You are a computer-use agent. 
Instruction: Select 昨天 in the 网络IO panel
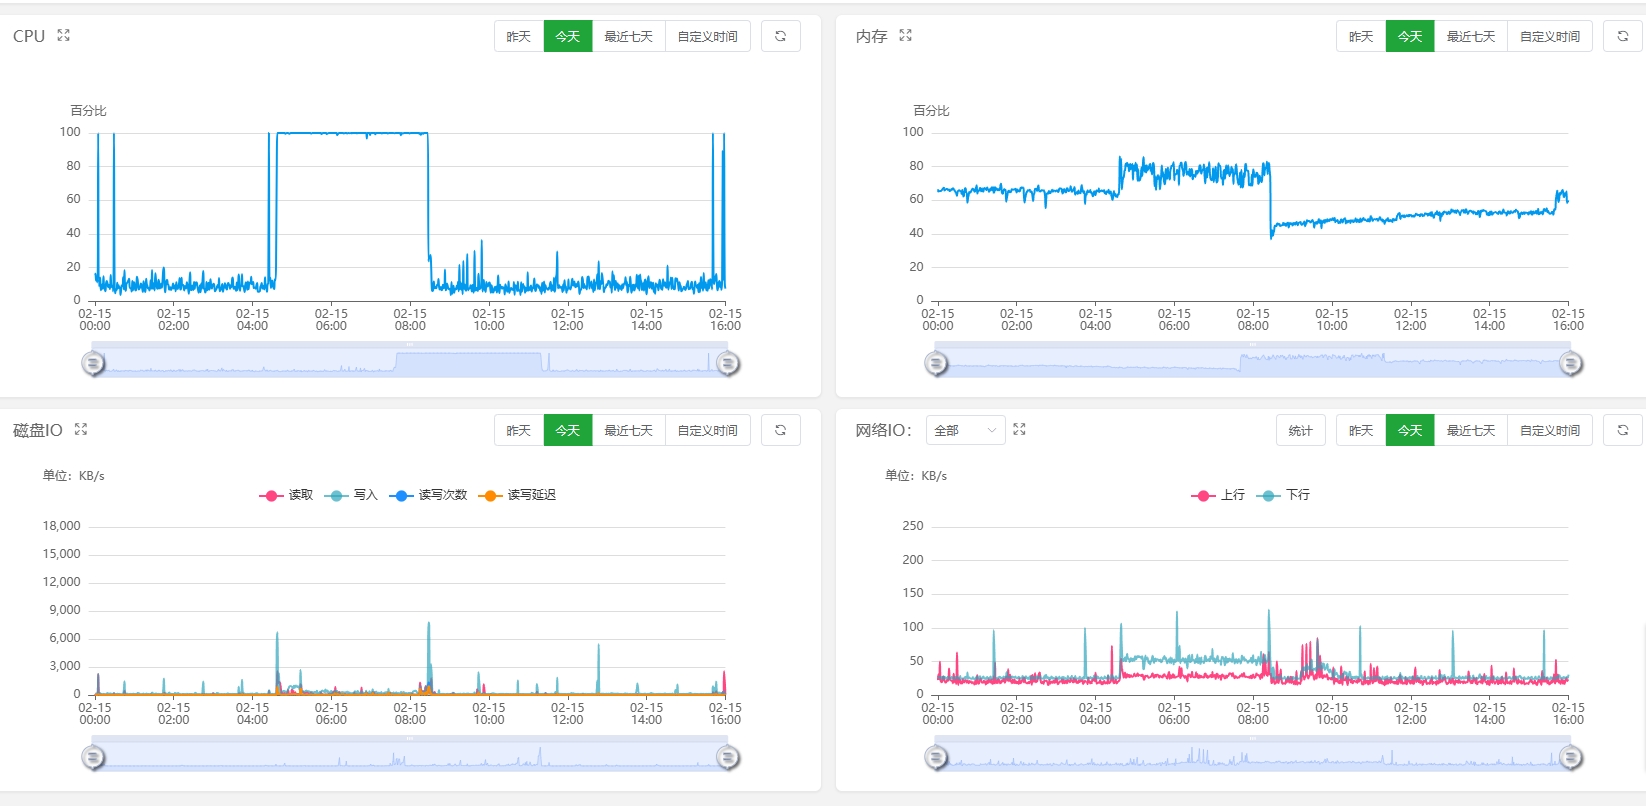[1361, 430]
